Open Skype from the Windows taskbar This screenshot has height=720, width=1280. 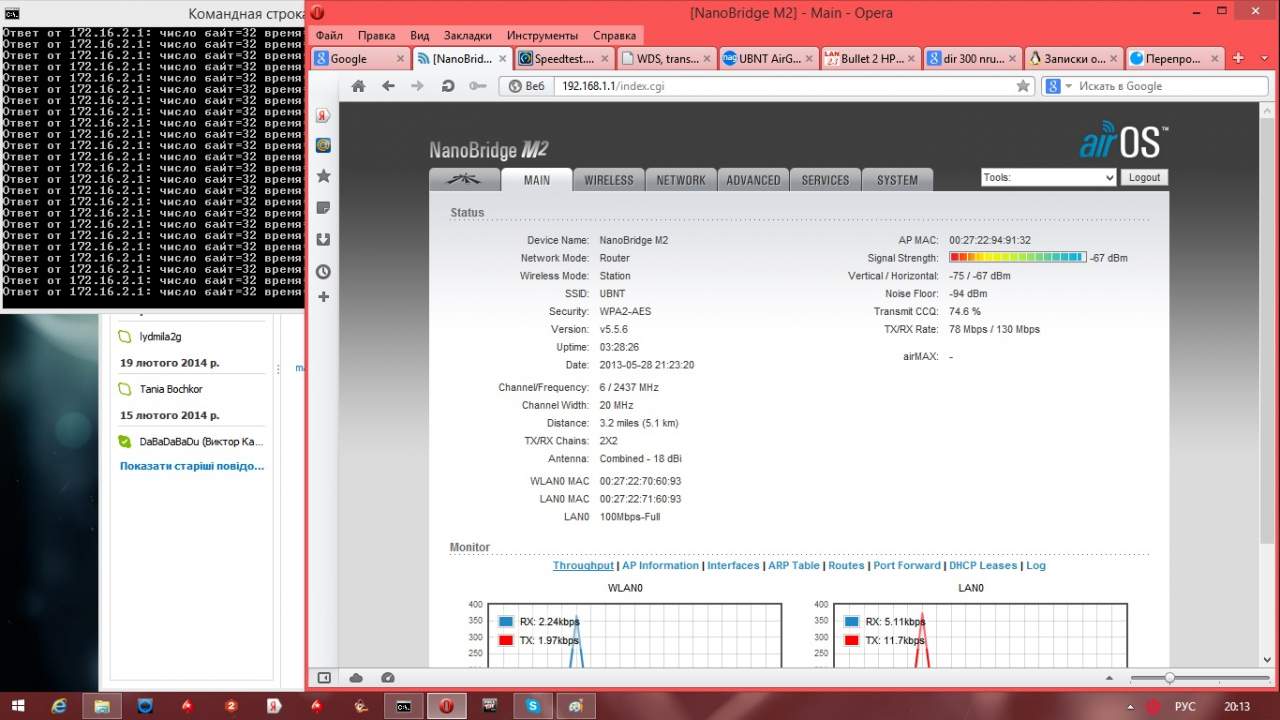533,706
